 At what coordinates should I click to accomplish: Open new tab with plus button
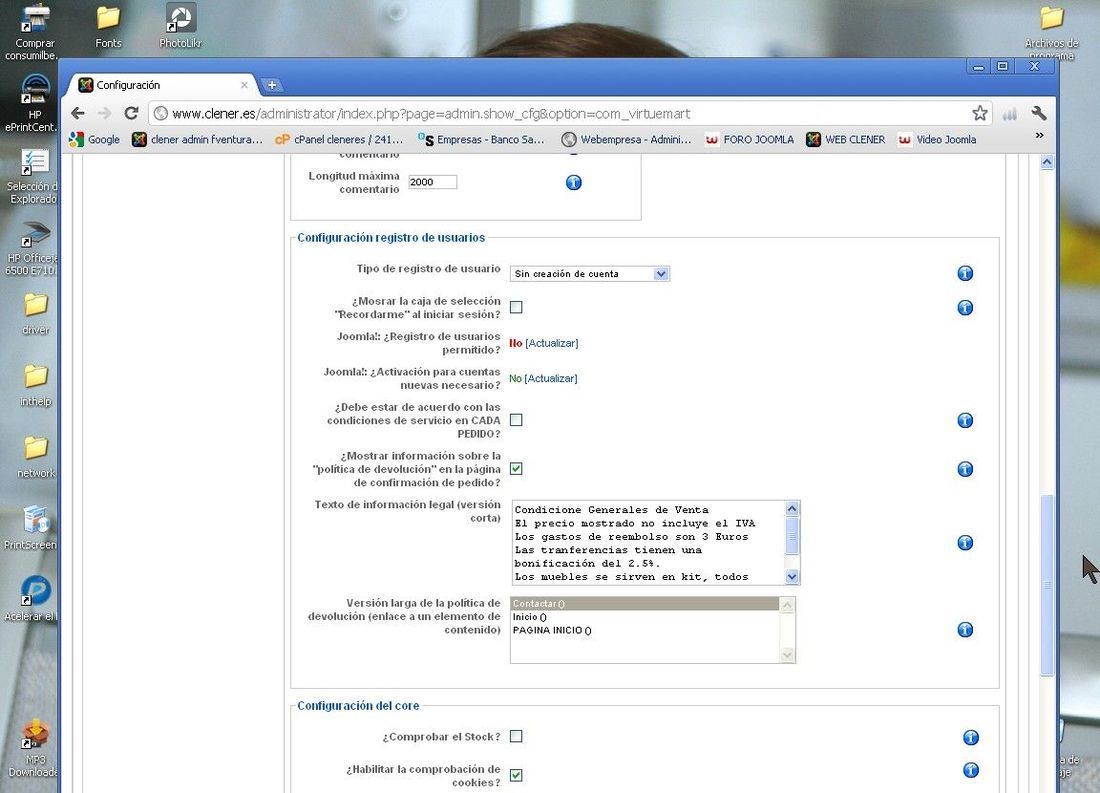[271, 85]
